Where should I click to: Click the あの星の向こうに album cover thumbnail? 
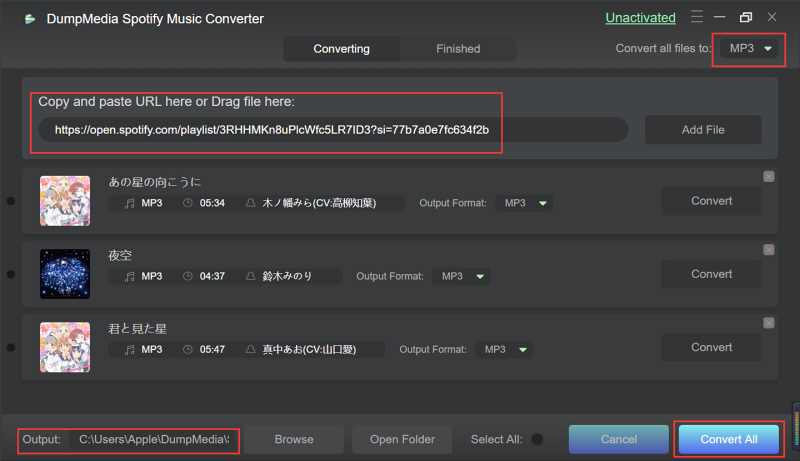click(65, 201)
